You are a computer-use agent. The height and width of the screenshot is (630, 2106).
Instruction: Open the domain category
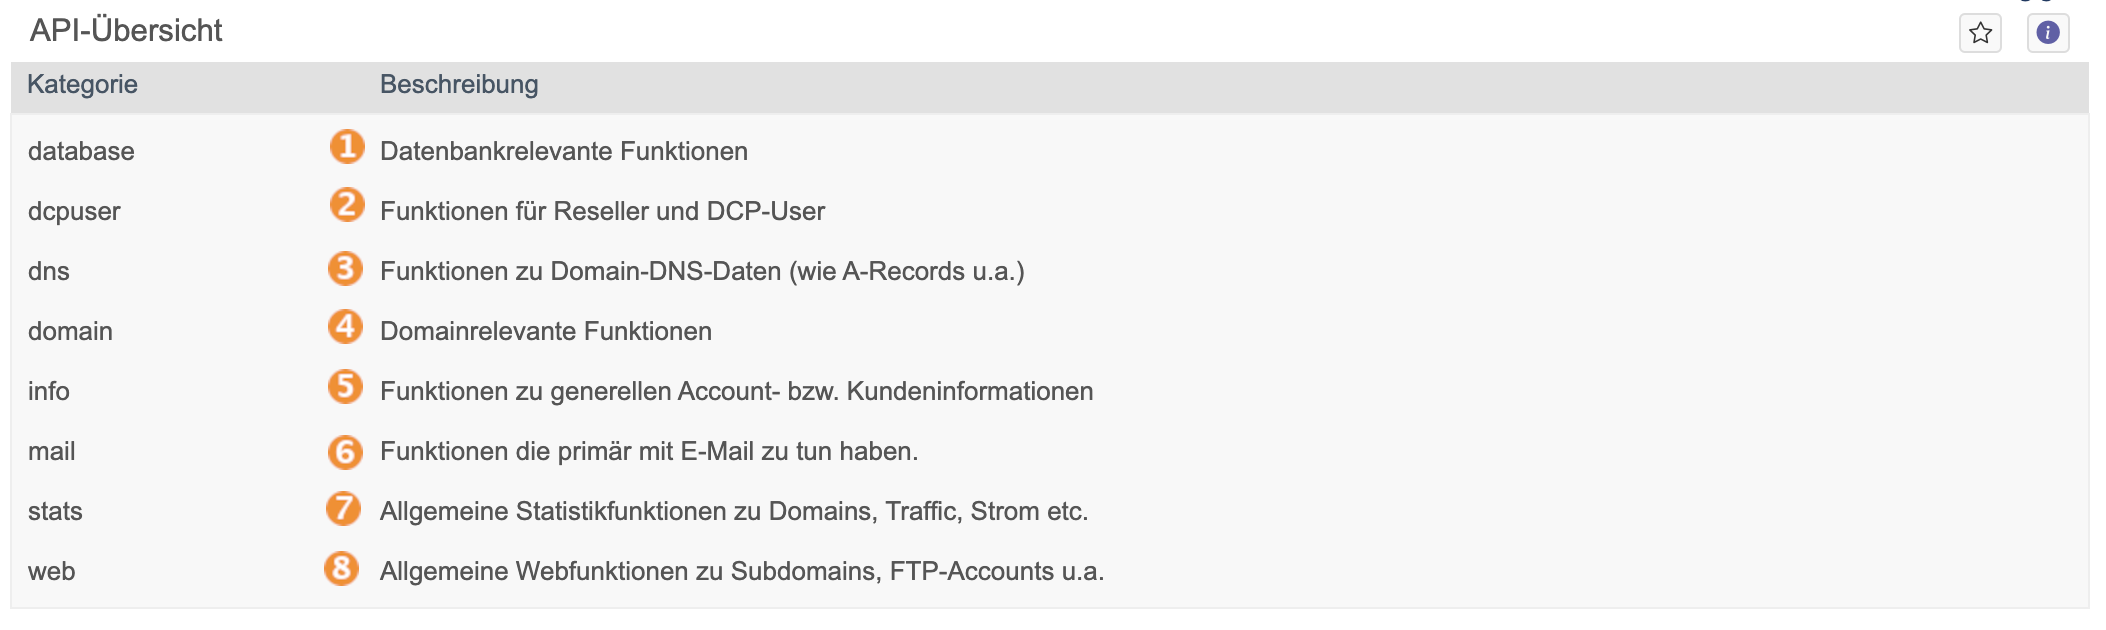pyautogui.click(x=70, y=331)
